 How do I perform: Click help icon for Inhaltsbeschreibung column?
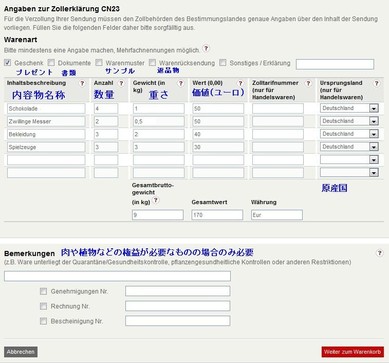82,83
